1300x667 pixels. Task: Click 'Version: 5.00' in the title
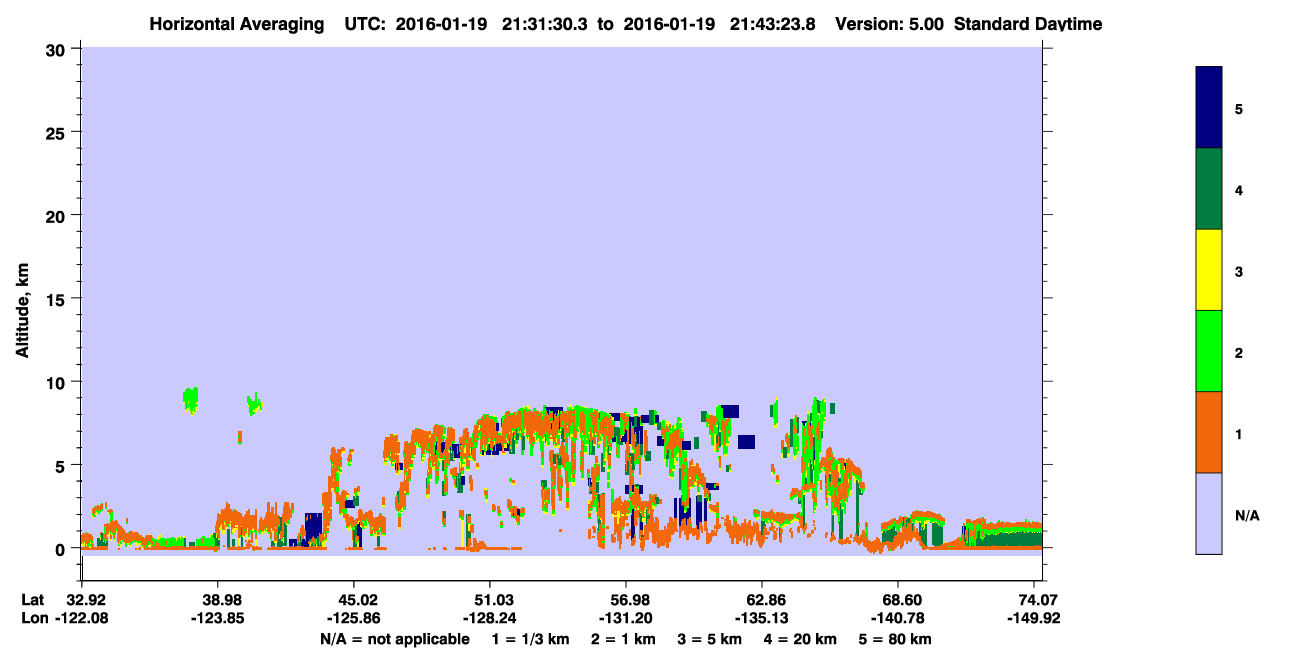[891, 24]
